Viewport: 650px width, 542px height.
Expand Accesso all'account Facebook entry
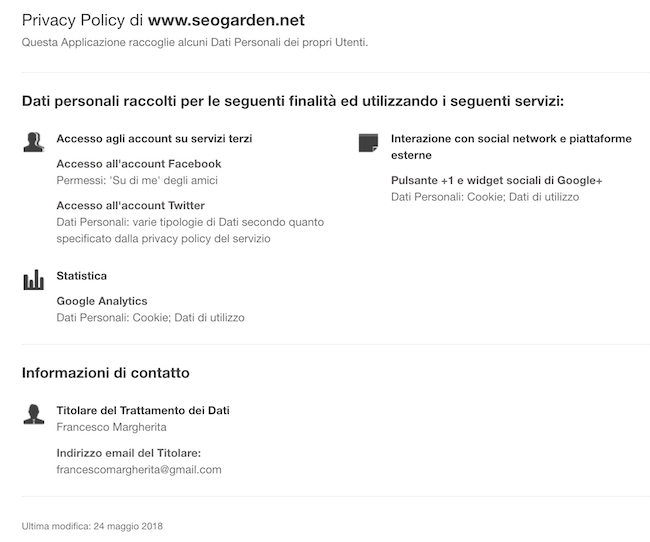tap(139, 164)
